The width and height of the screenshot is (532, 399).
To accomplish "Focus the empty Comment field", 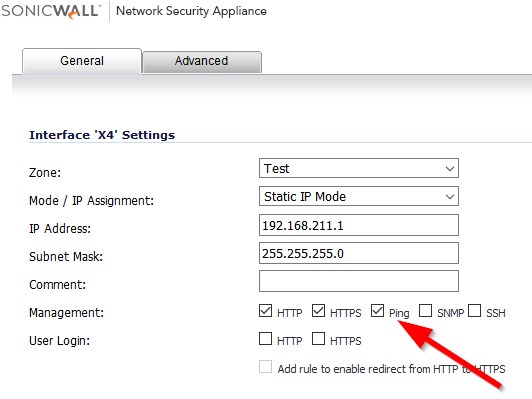I will click(359, 281).
